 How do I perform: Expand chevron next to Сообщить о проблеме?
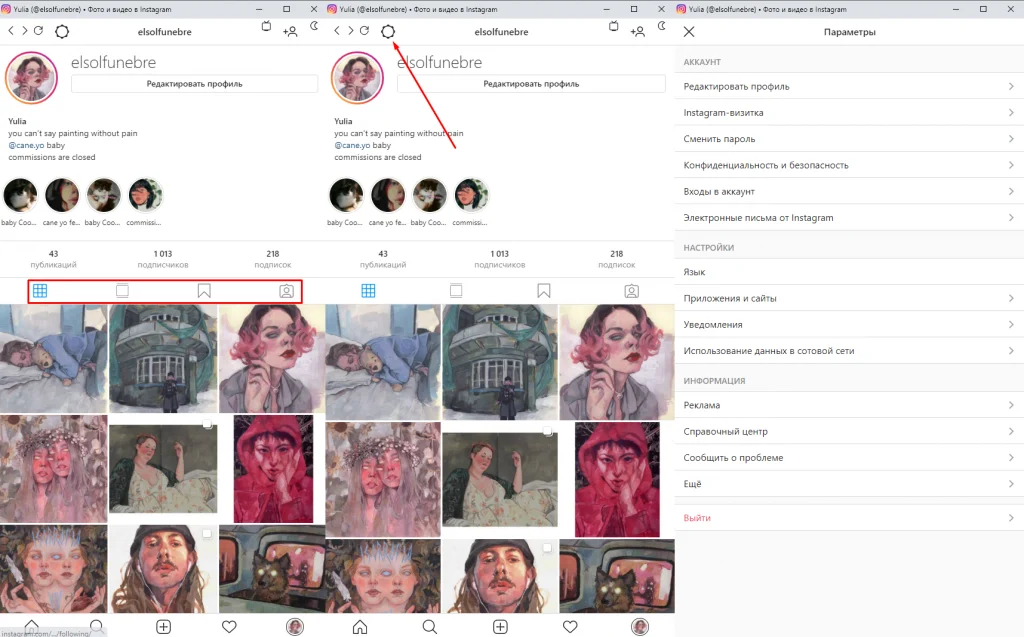[x=1011, y=457]
